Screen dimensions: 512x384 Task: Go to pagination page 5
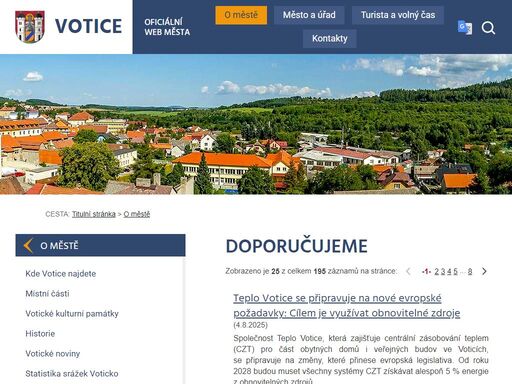pyautogui.click(x=455, y=271)
